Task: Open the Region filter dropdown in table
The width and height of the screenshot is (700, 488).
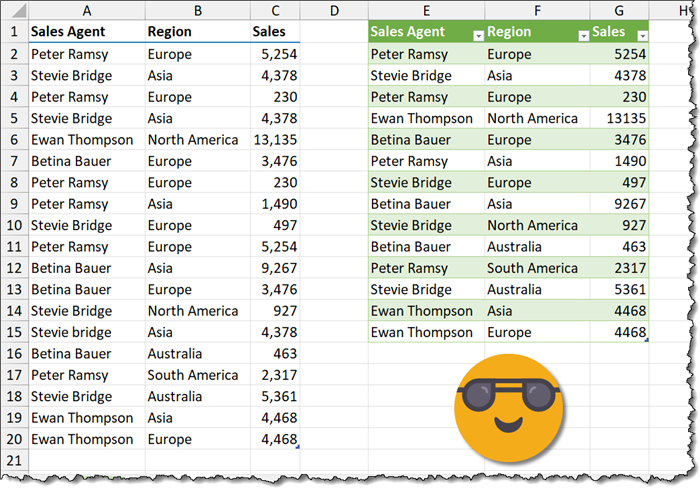Action: tap(582, 35)
